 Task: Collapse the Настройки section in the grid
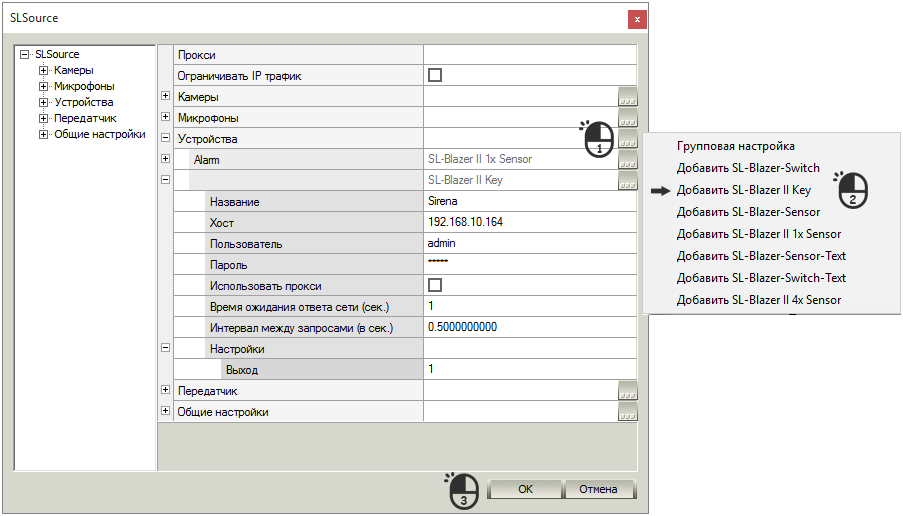[165, 348]
